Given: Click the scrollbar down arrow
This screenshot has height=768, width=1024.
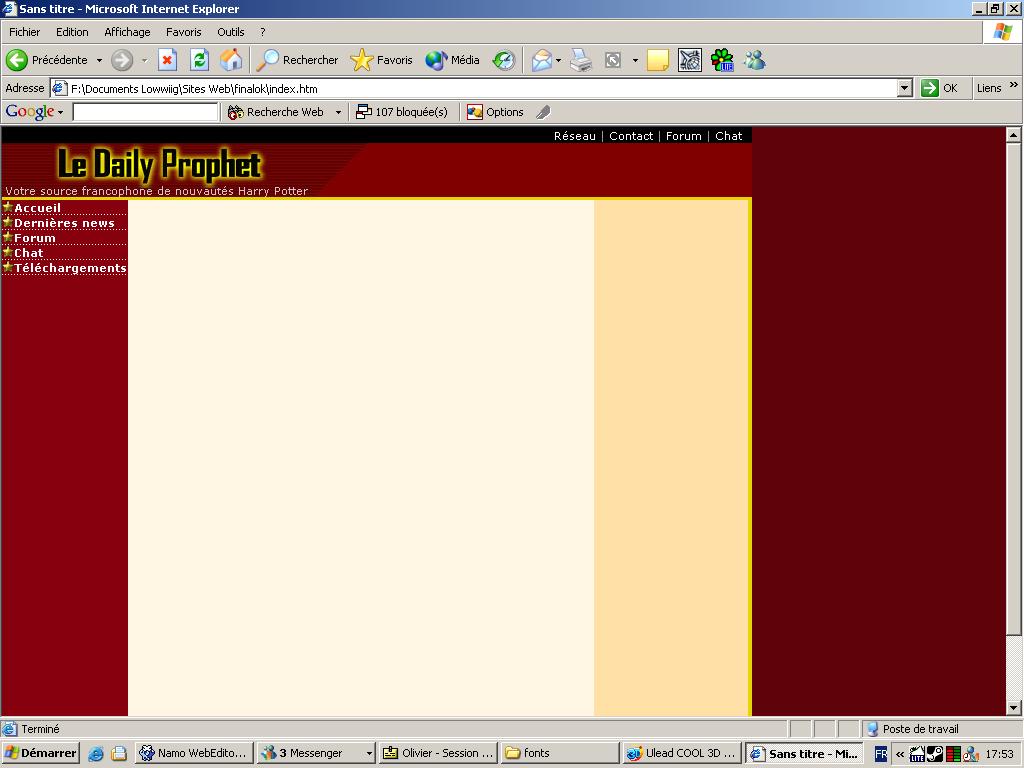Looking at the screenshot, I should (1014, 707).
